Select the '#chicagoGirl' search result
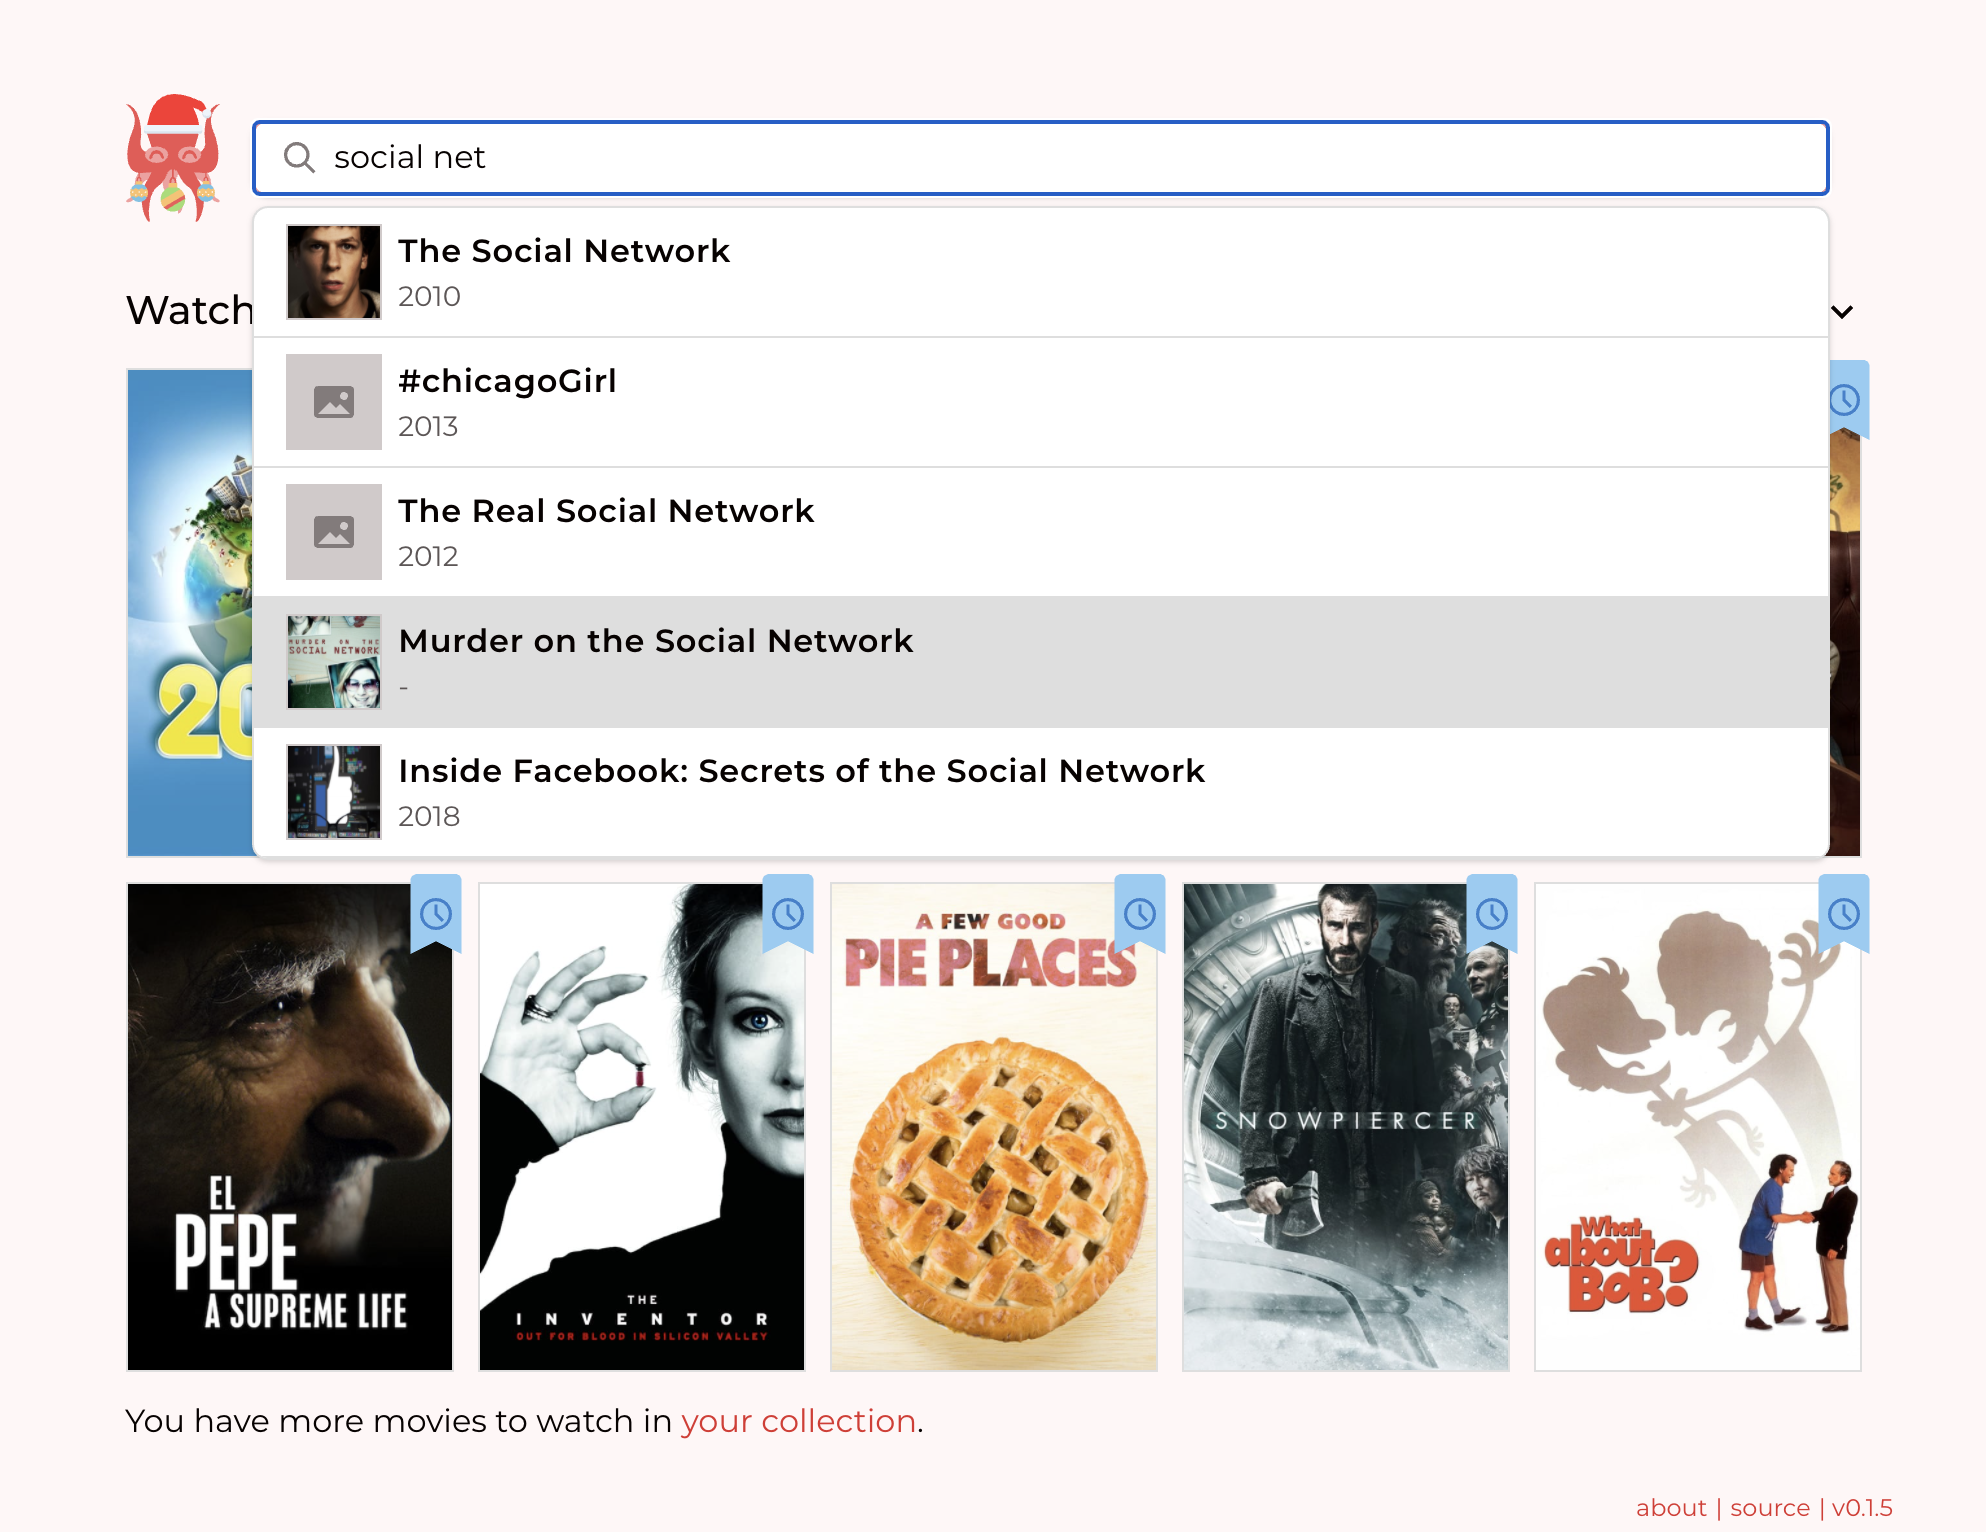Image resolution: width=1986 pixels, height=1532 pixels. click(1040, 402)
